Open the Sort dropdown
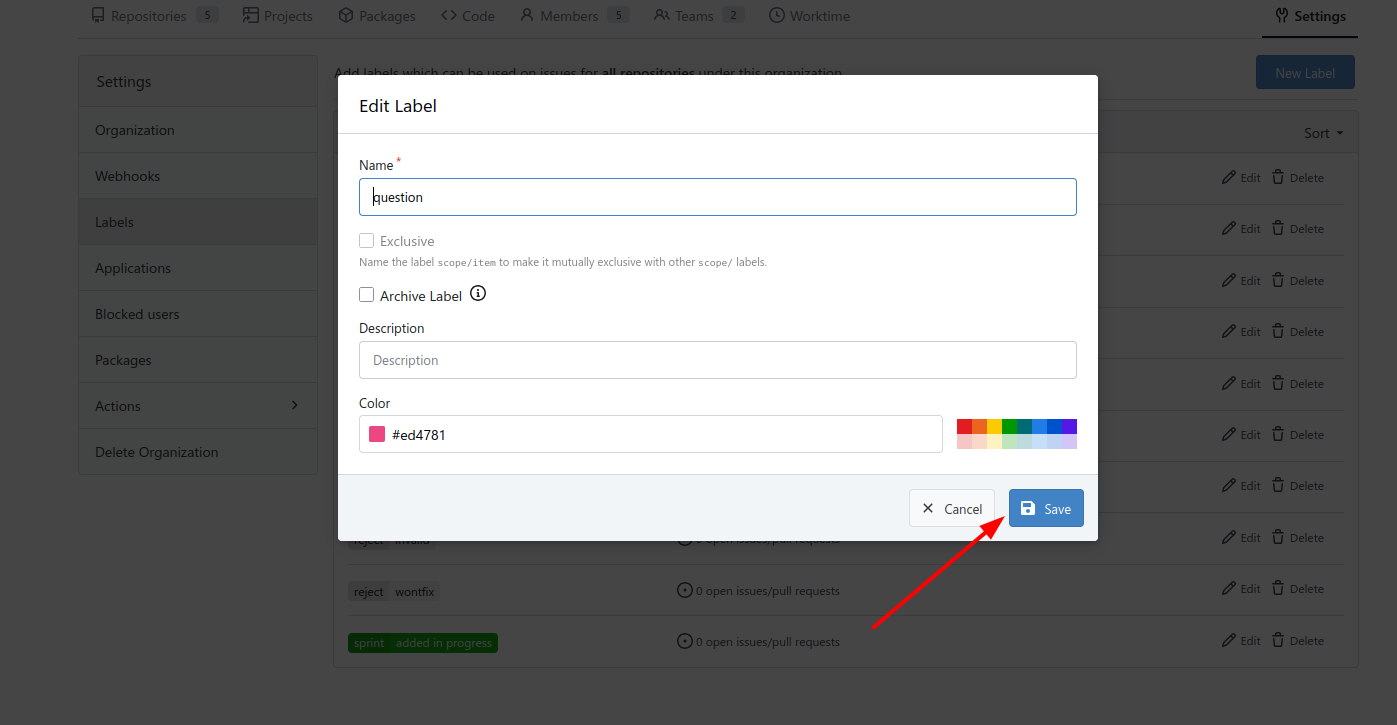Image resolution: width=1397 pixels, height=725 pixels. (1323, 133)
